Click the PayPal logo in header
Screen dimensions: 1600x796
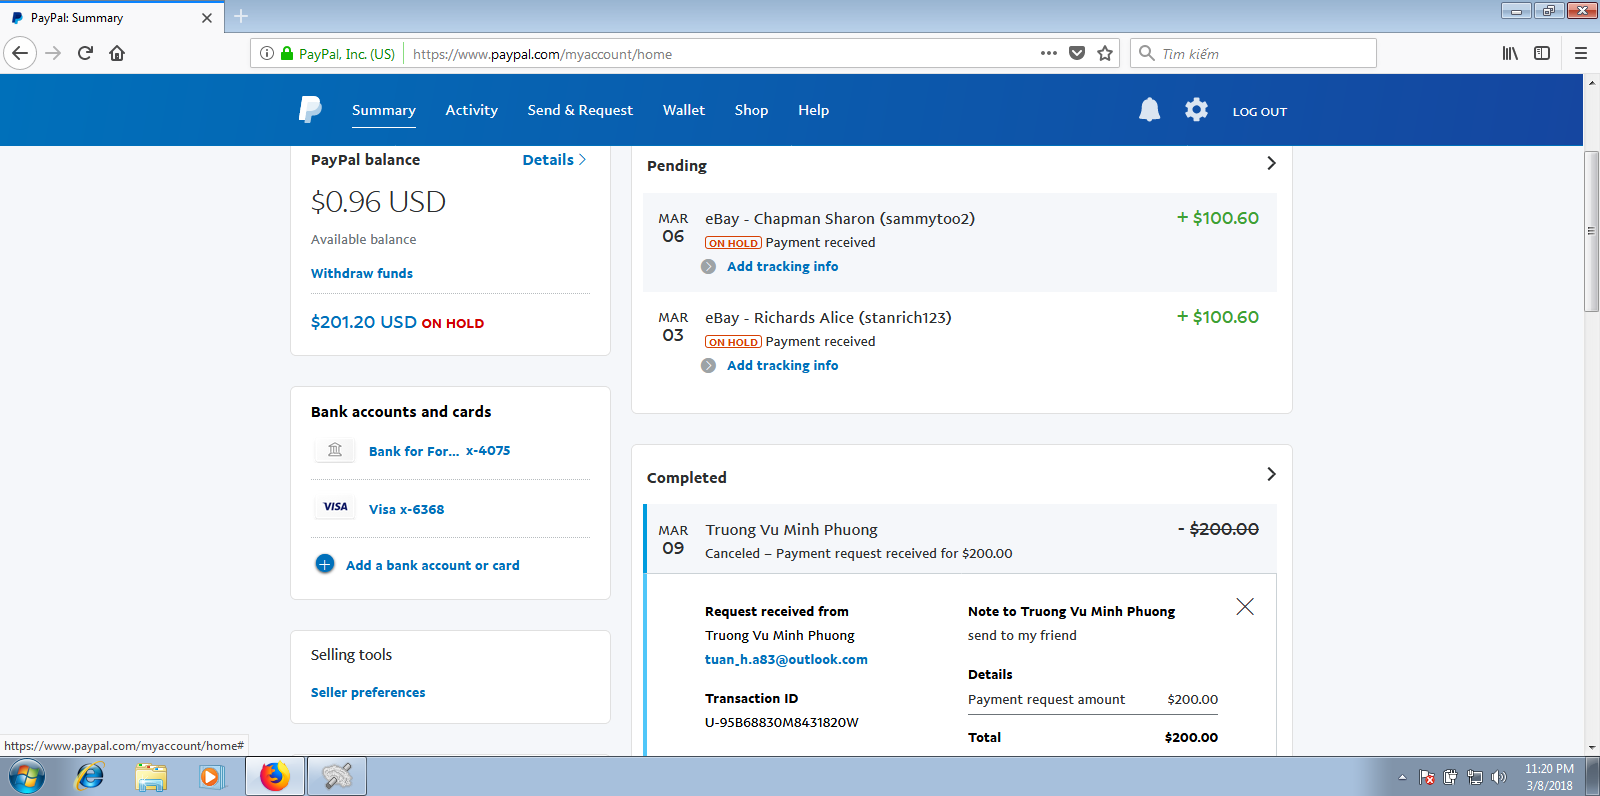tap(310, 109)
